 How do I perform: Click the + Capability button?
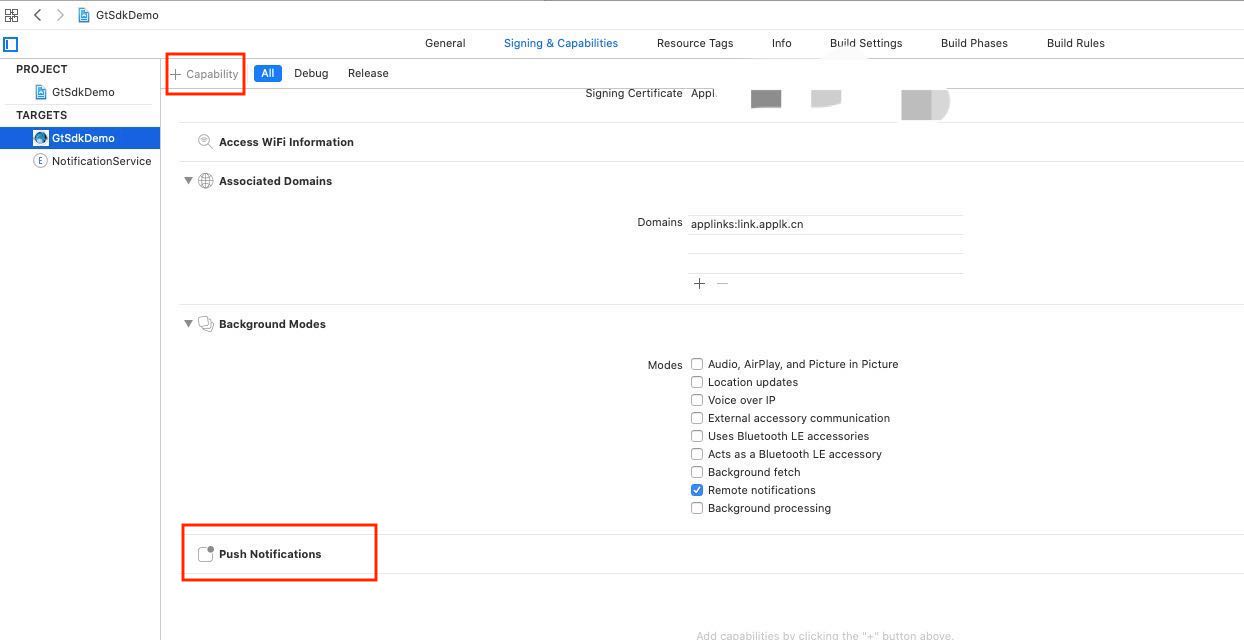click(205, 74)
